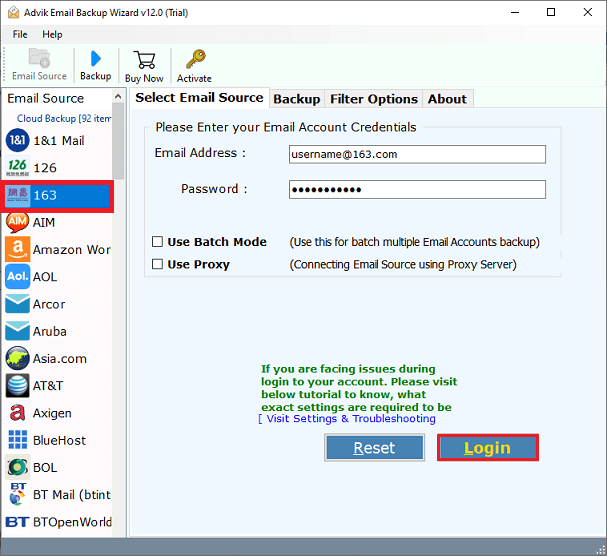The image size is (607, 556).
Task: Select the AOL list entry label
Action: (x=45, y=277)
